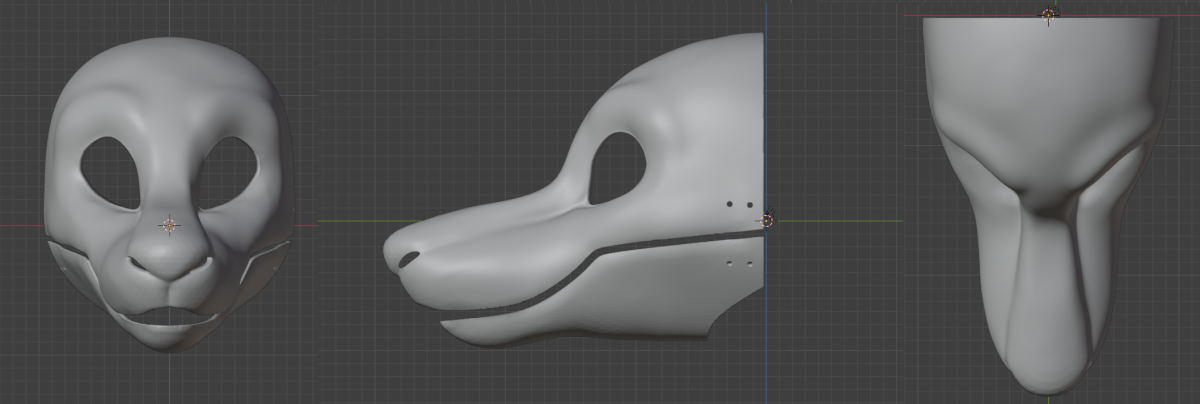The width and height of the screenshot is (1200, 404).
Task: Select the nostril on the side-view mask
Action: pyautogui.click(x=409, y=260)
